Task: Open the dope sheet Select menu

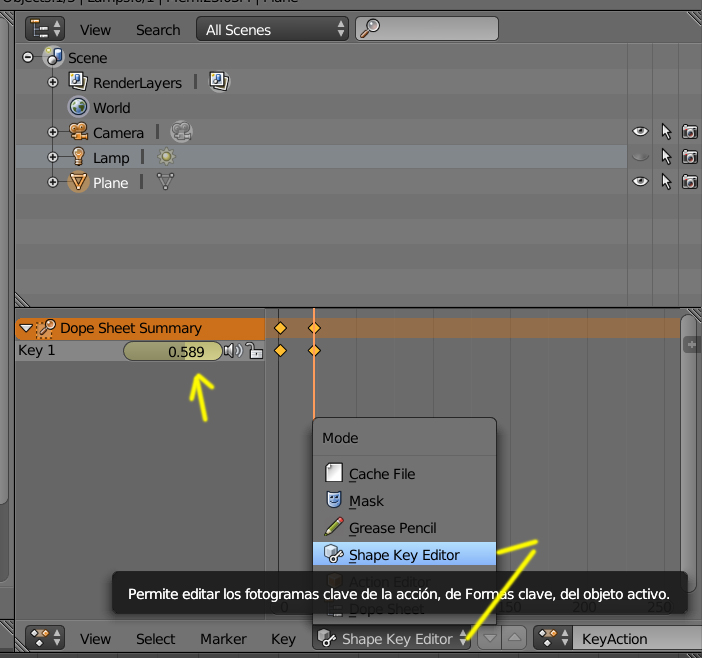Action: (x=155, y=639)
